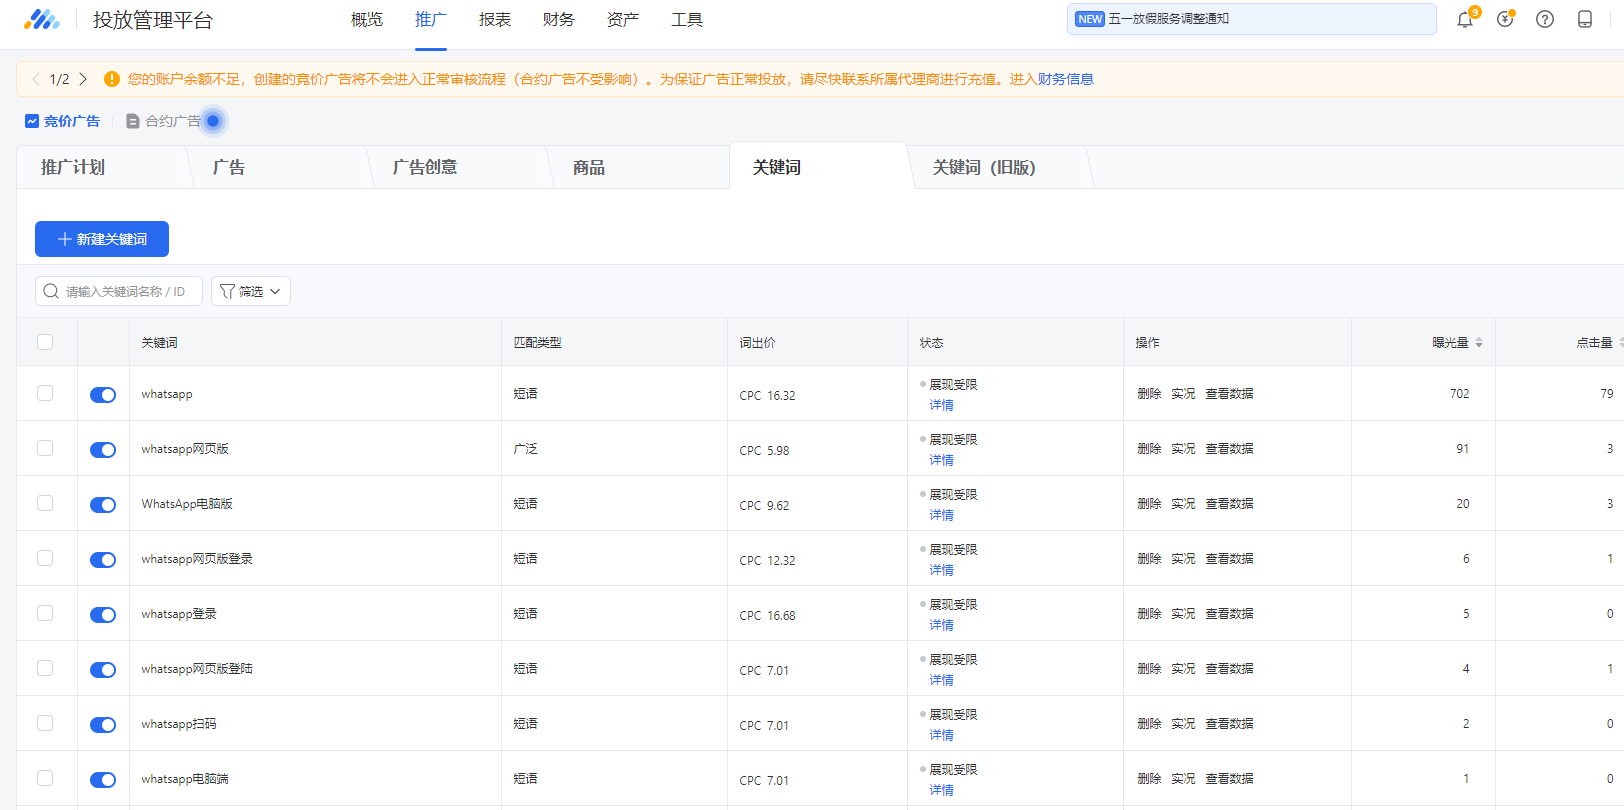Open 详情 link for whatsapp row
The height and width of the screenshot is (810, 1624).
coord(941,405)
